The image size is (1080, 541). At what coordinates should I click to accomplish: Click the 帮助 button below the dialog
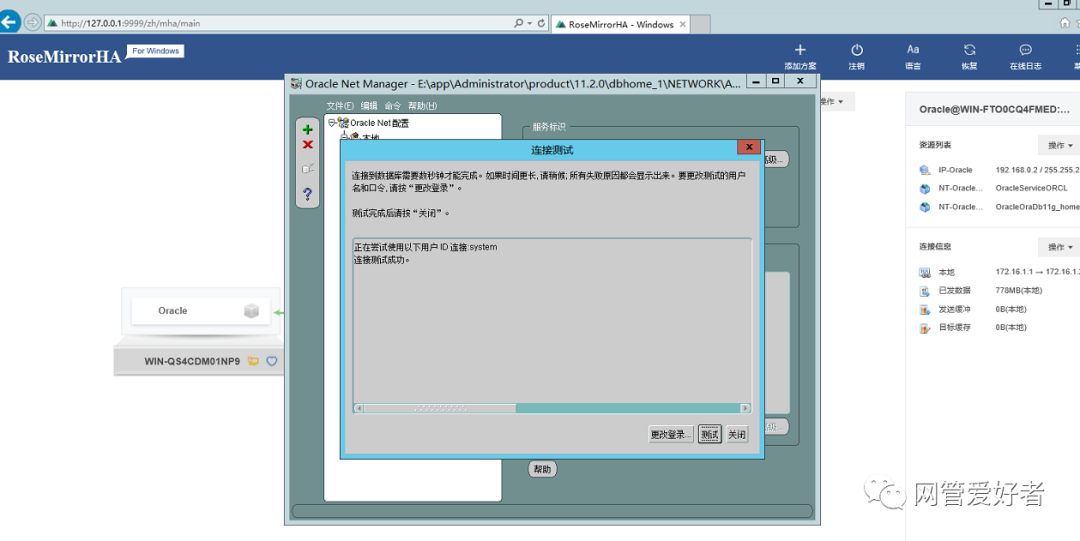542,469
